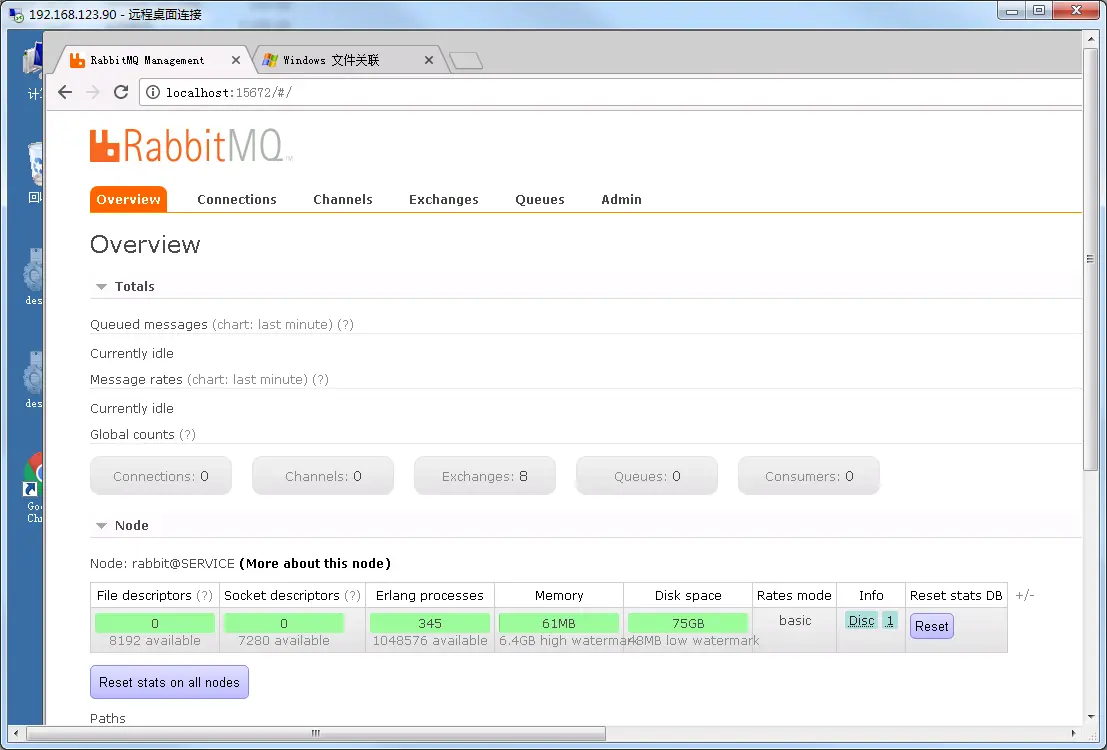The height and width of the screenshot is (750, 1107).
Task: Open the Exchanges tab
Action: pyautogui.click(x=443, y=199)
